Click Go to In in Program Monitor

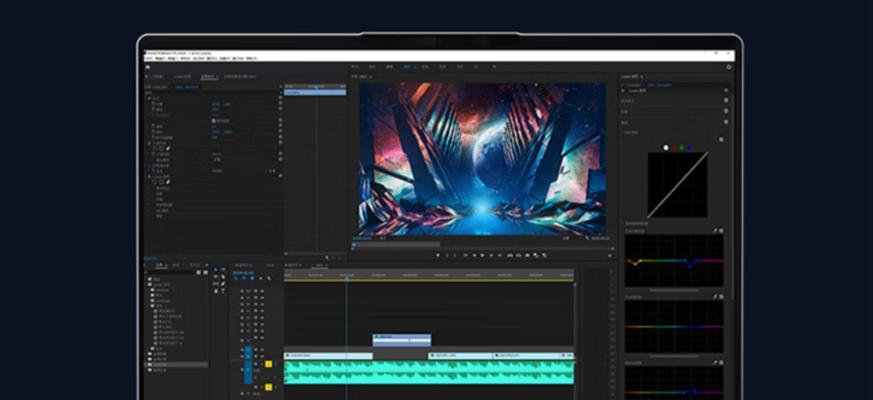tap(466, 255)
